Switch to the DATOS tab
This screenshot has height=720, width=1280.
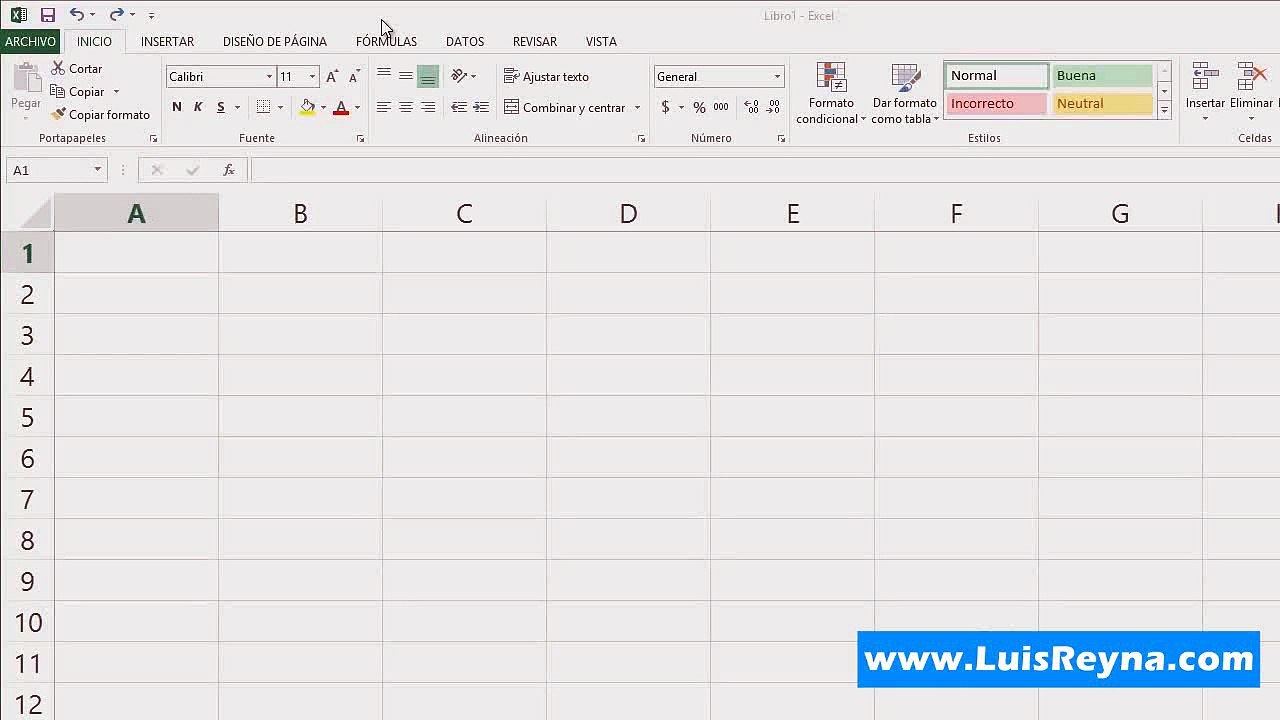[465, 41]
